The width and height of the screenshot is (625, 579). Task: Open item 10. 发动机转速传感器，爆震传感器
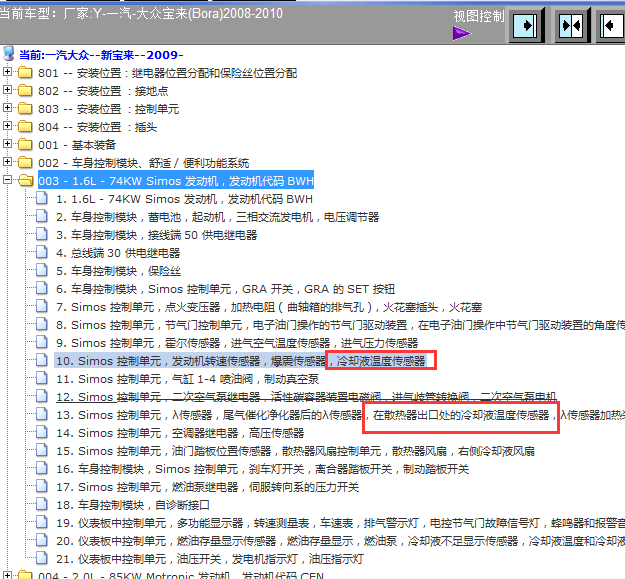point(240,361)
